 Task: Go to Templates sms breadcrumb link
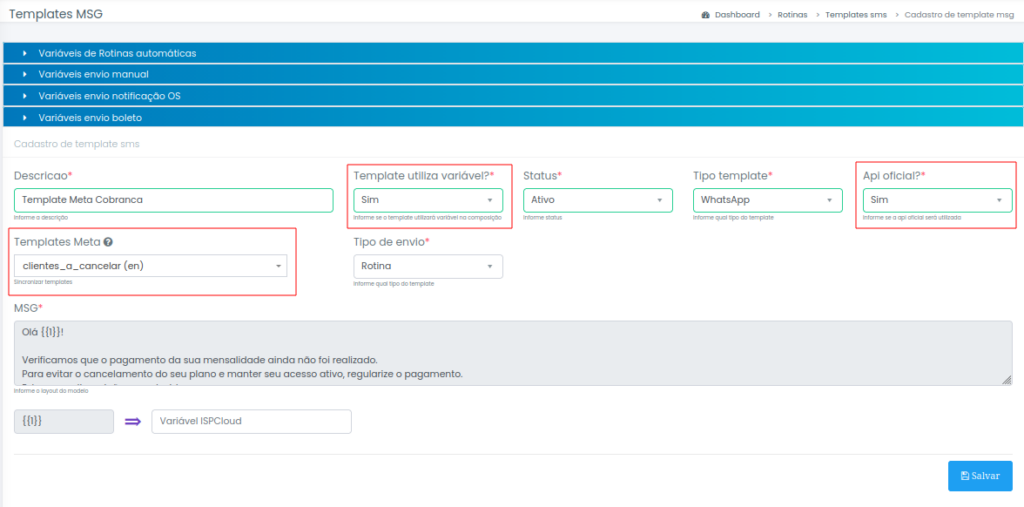tap(855, 15)
